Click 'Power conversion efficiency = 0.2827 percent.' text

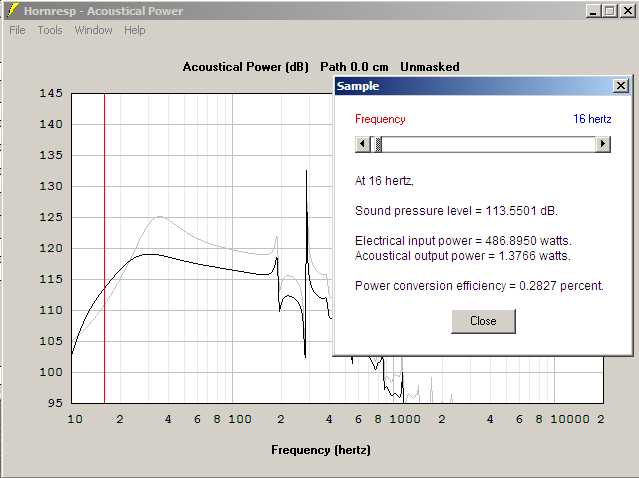pos(479,286)
